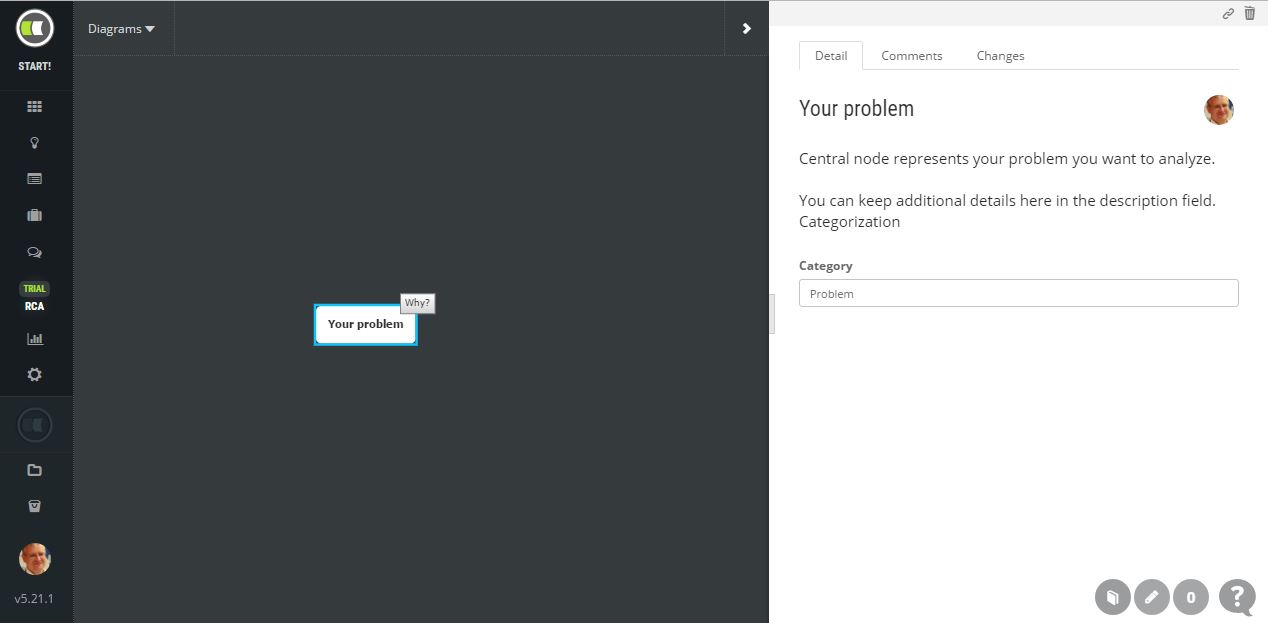Open the TRIAL RCA module
Viewport: 1268px width, 623px height.
pyautogui.click(x=35, y=297)
